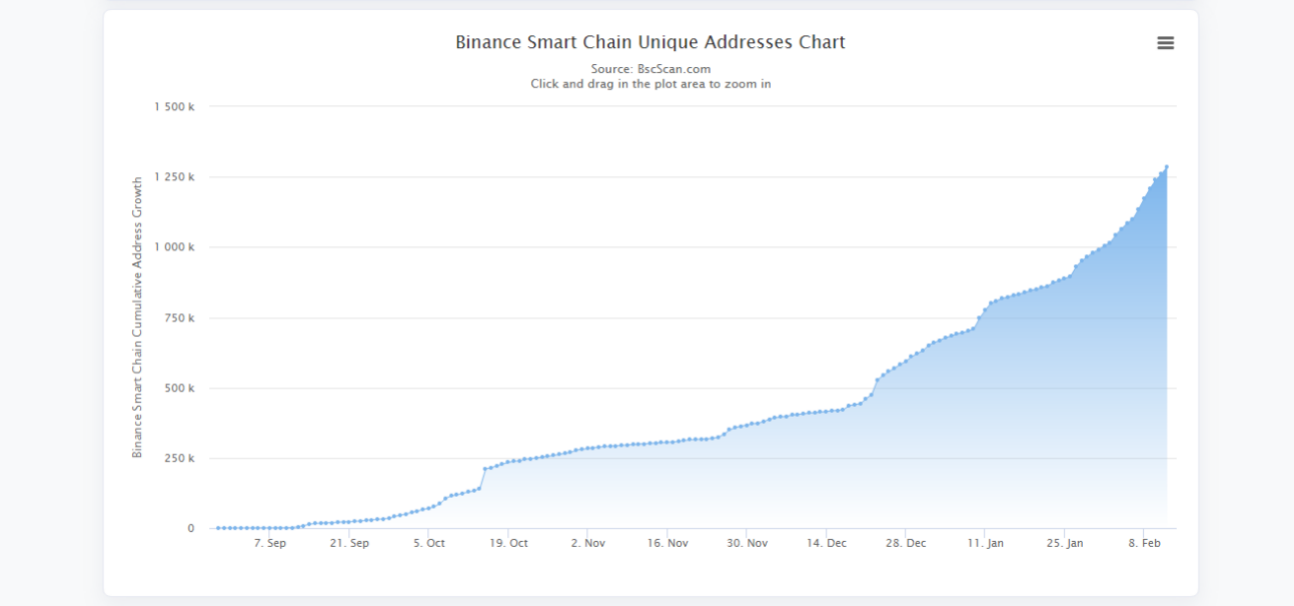Select the last data point at chart's peak
1294x606 pixels.
tap(1166, 167)
